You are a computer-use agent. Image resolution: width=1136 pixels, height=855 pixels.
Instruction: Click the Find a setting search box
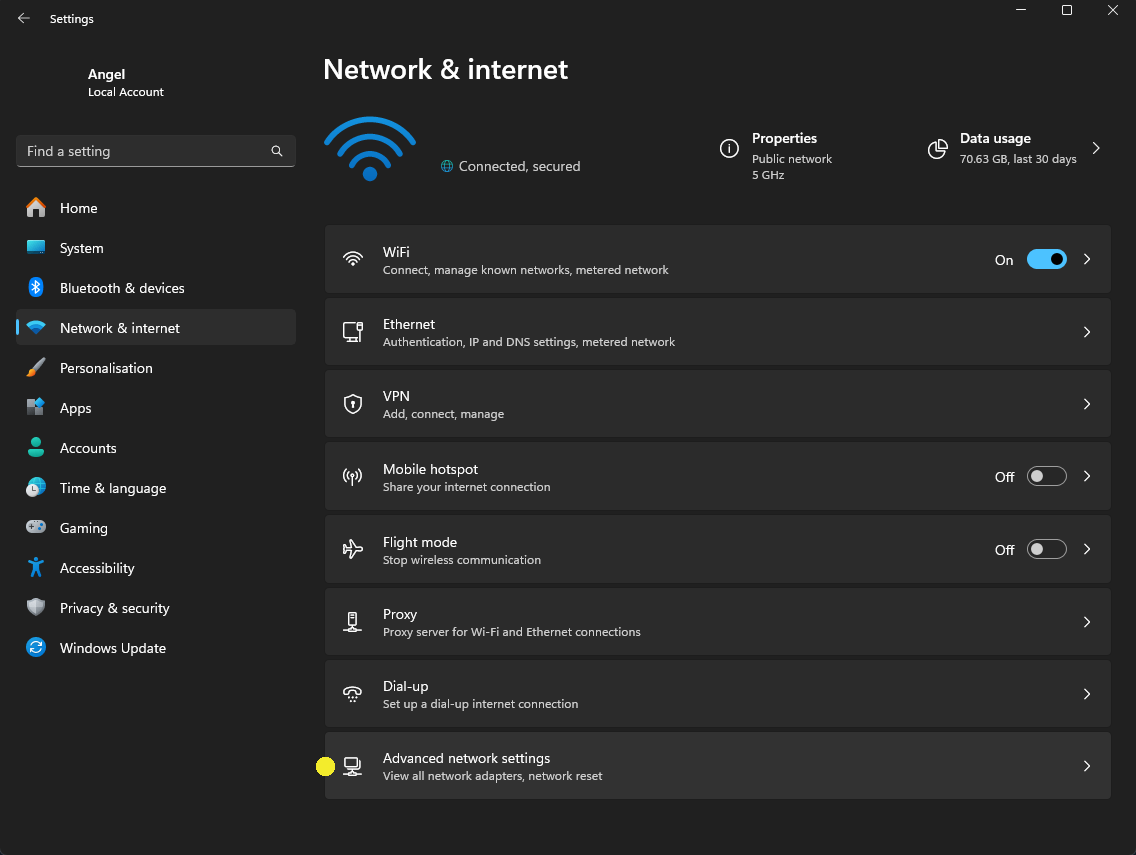pyautogui.click(x=145, y=151)
